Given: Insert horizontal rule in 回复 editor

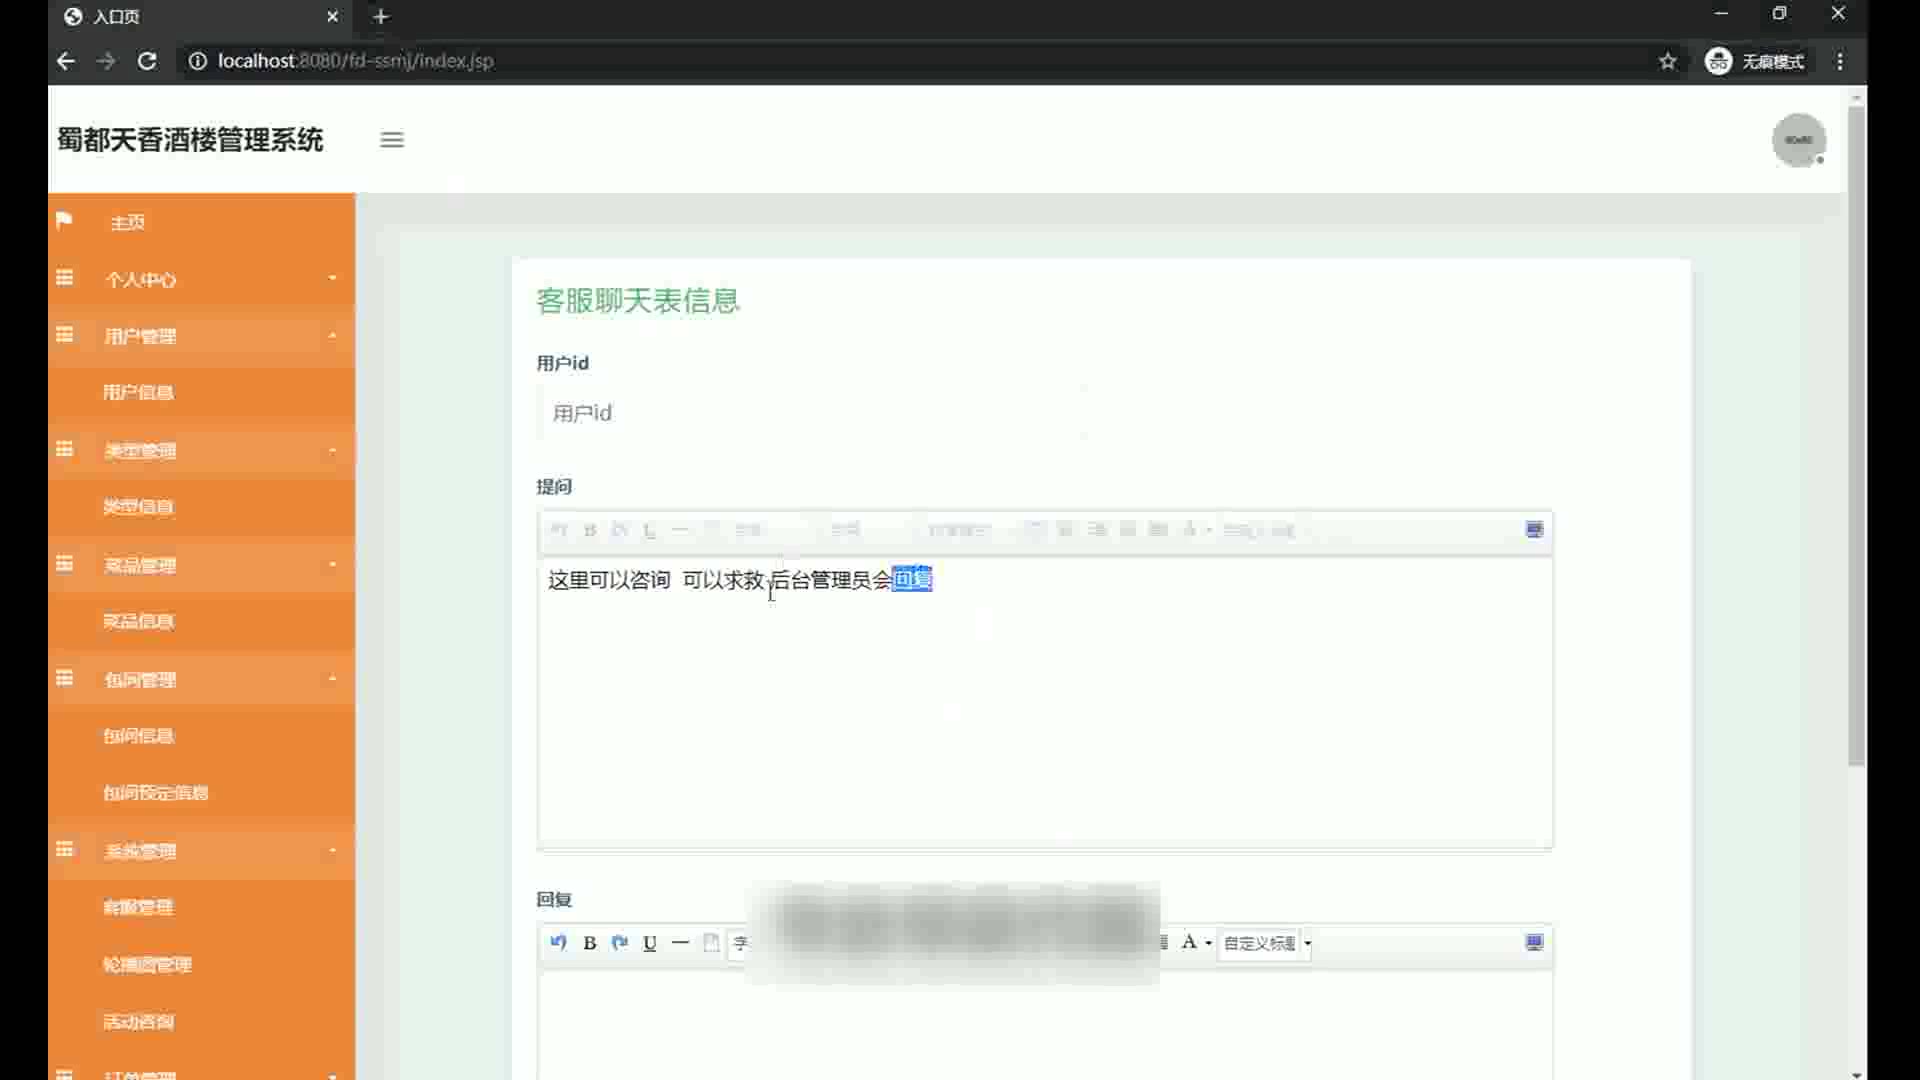Looking at the screenshot, I should coord(680,942).
